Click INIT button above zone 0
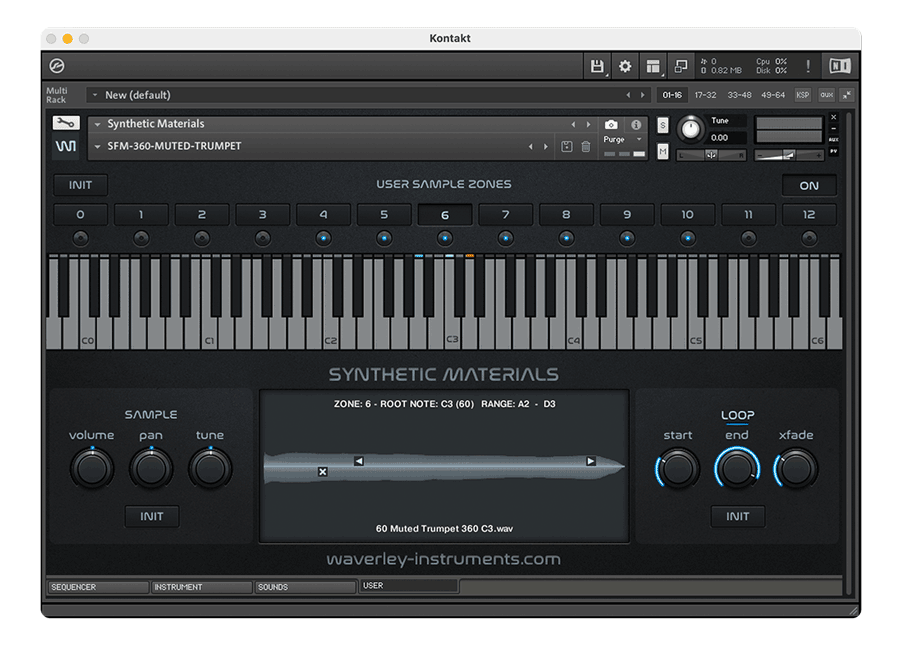 pyautogui.click(x=80, y=185)
